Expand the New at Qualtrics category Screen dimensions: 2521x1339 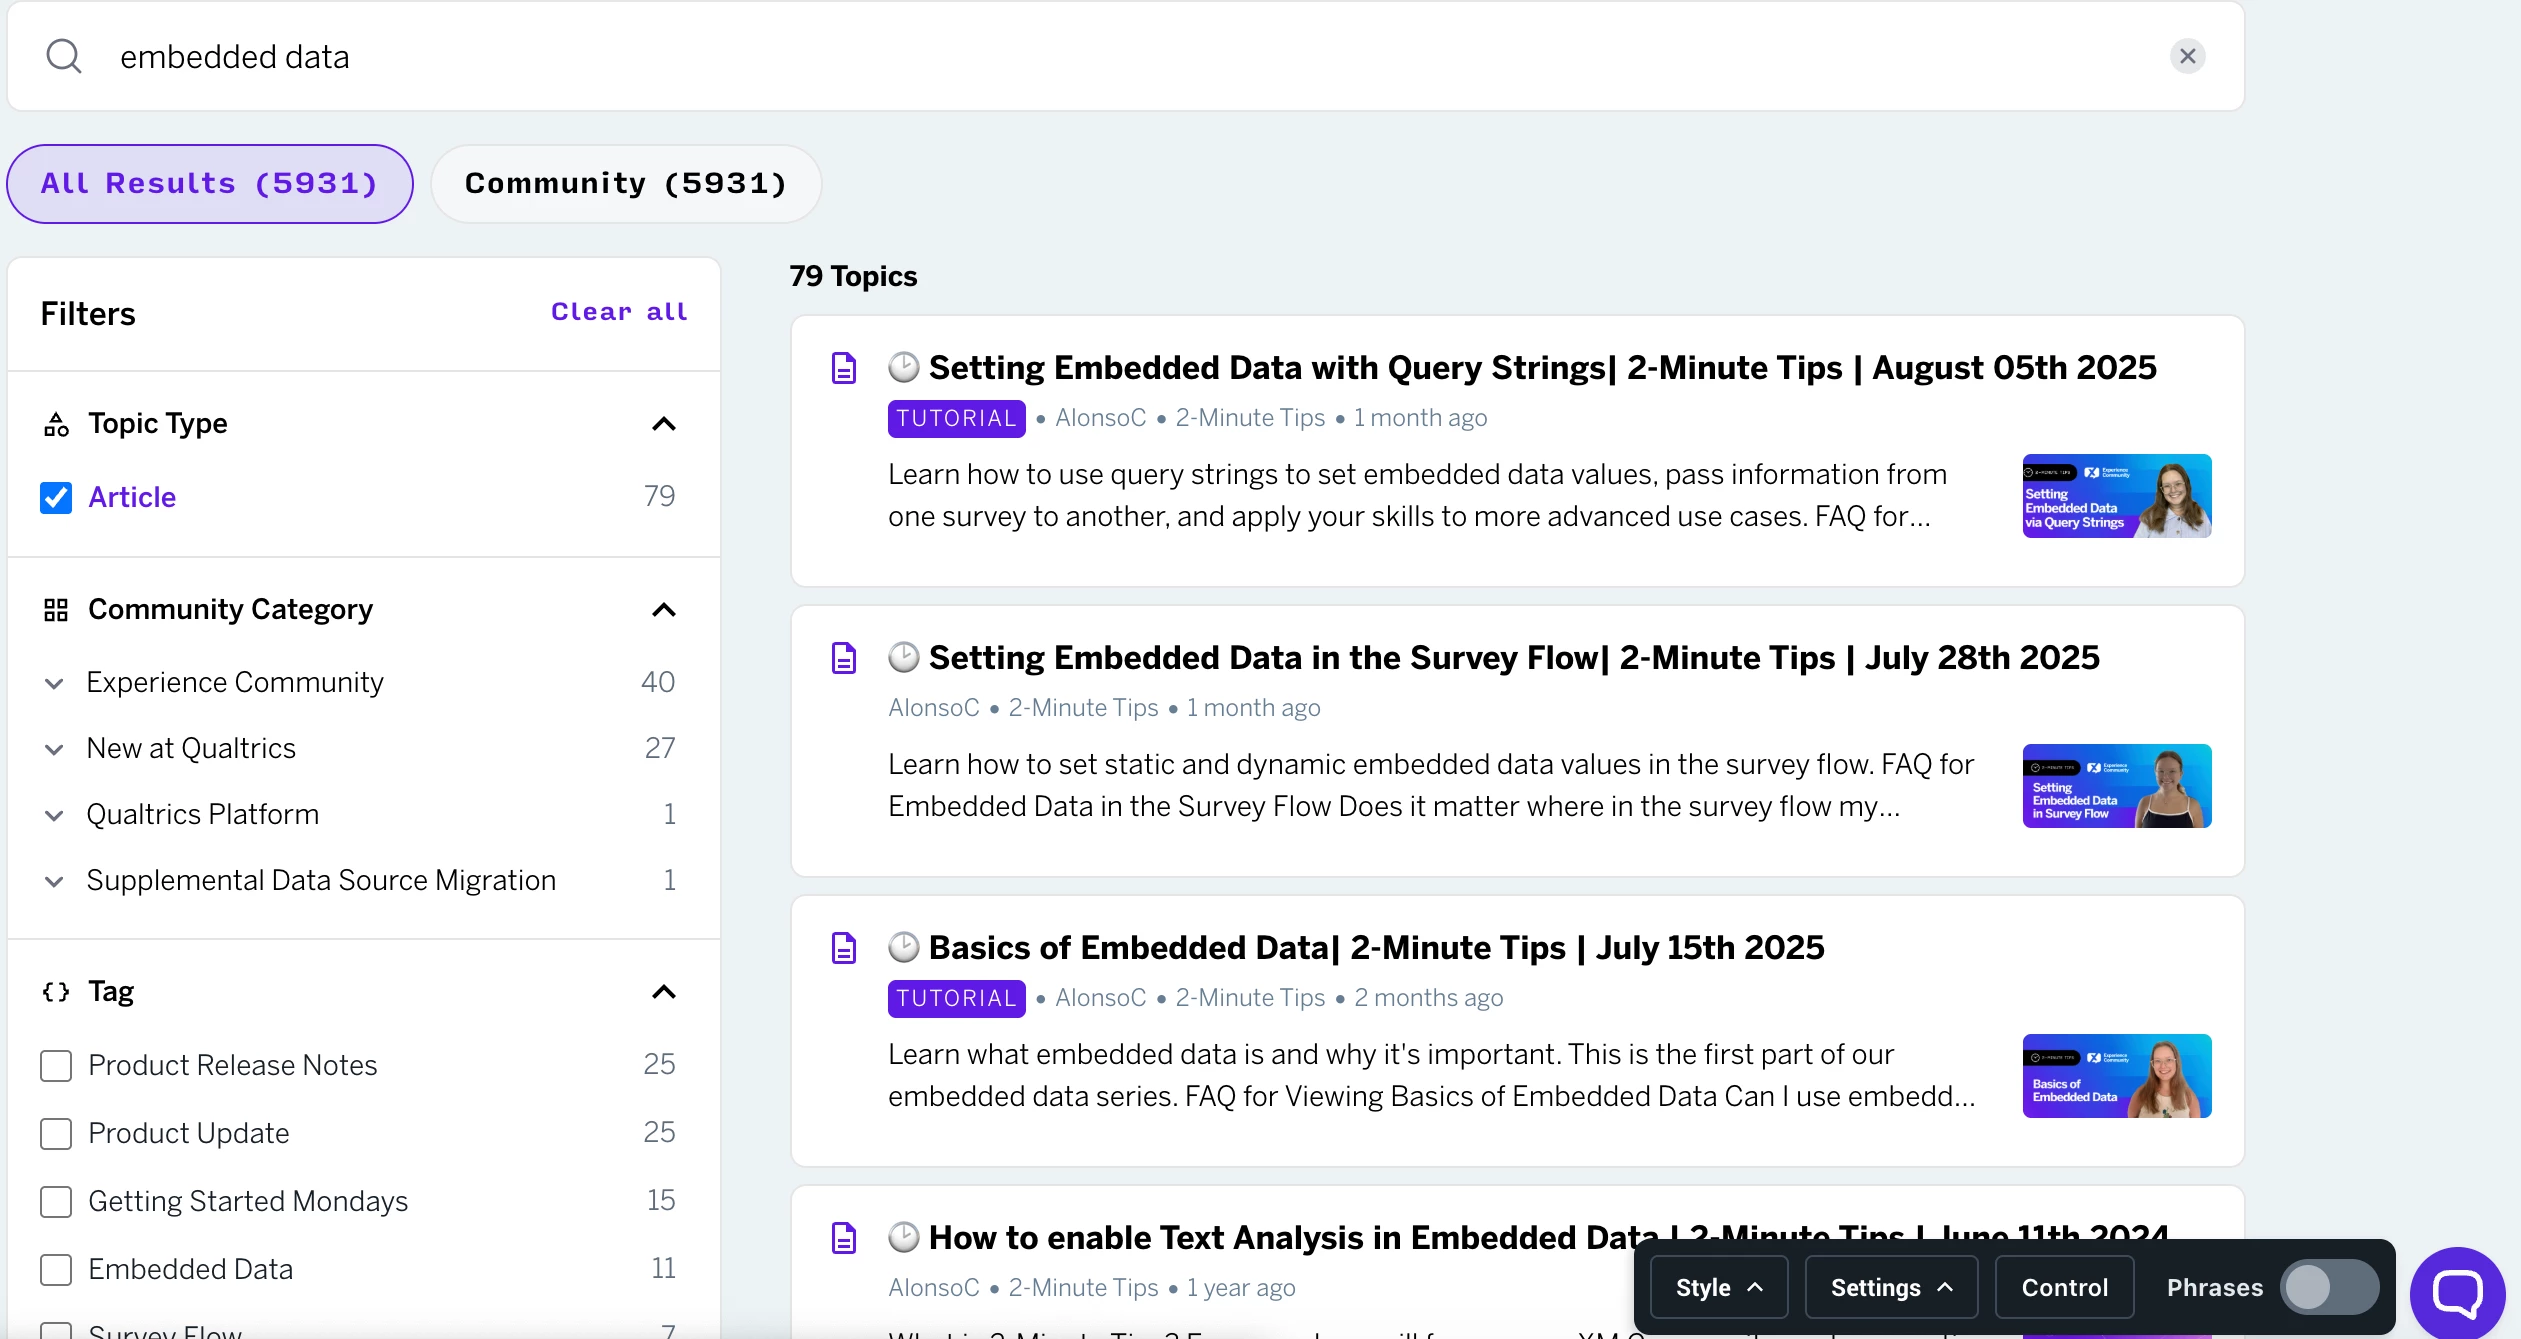(x=54, y=750)
